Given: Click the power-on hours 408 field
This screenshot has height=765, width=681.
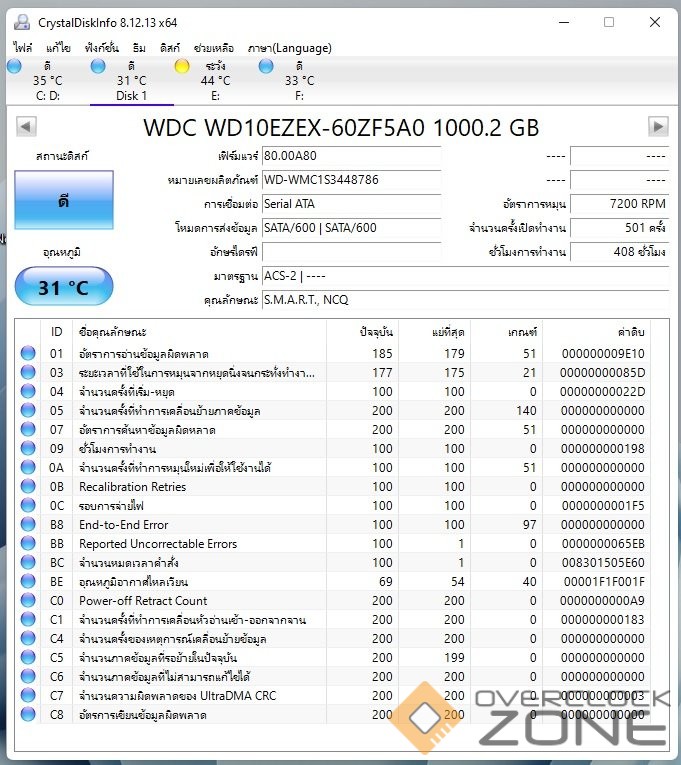Looking at the screenshot, I should coord(619,252).
